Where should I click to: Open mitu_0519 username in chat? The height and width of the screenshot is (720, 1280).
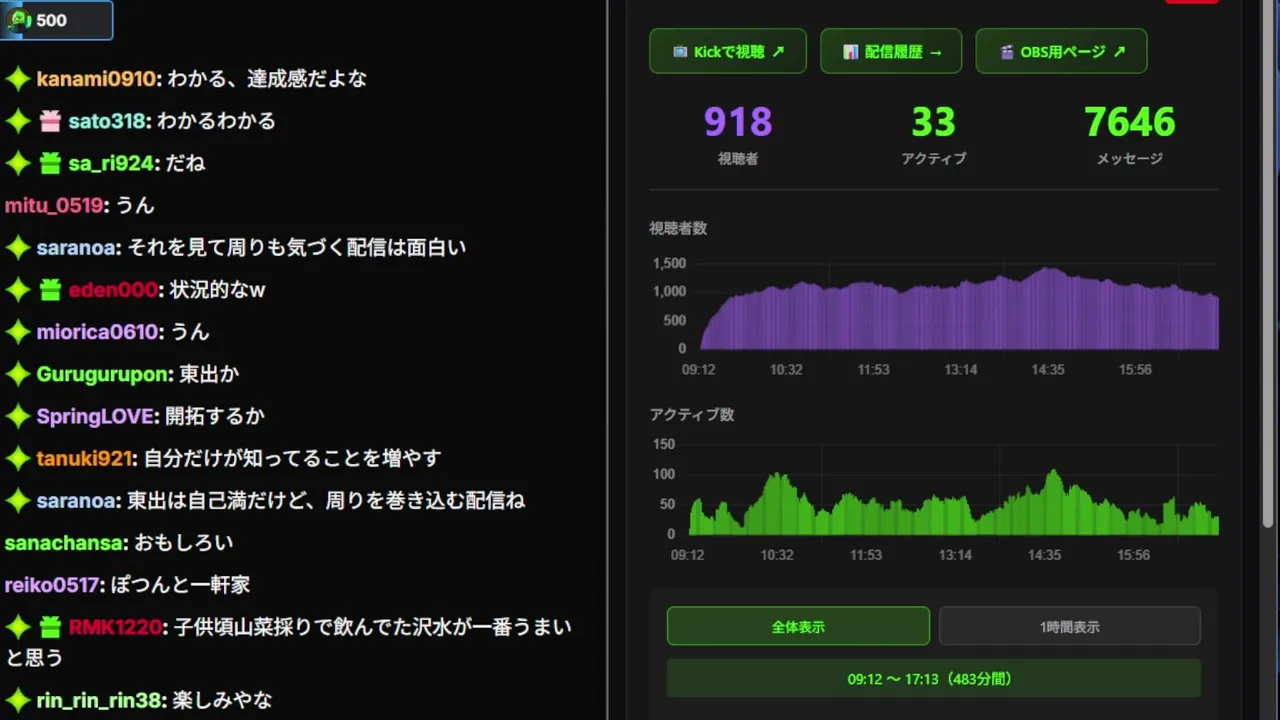coord(54,205)
